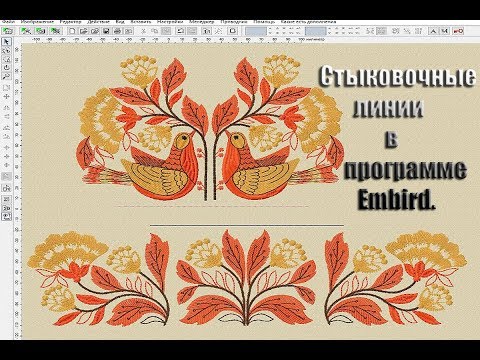Viewport: 480px width, 360px height.
Task: Open the Настройки menu
Action: pos(170,22)
